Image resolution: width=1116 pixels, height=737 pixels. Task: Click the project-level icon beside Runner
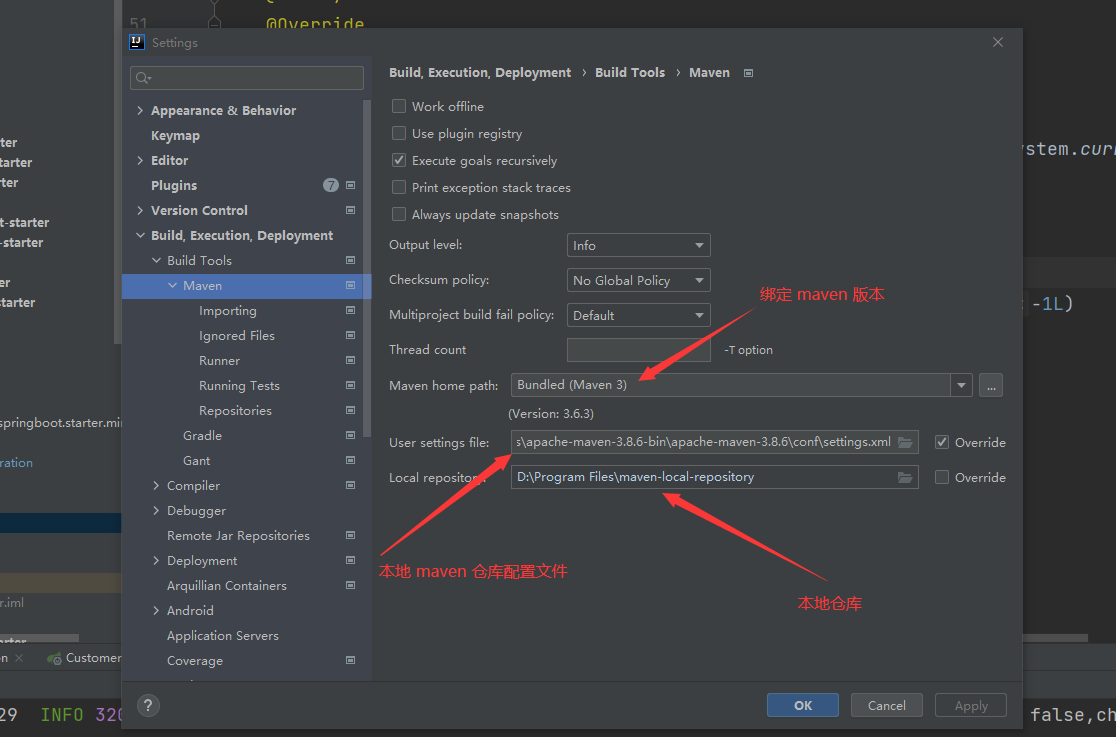pyautogui.click(x=350, y=360)
